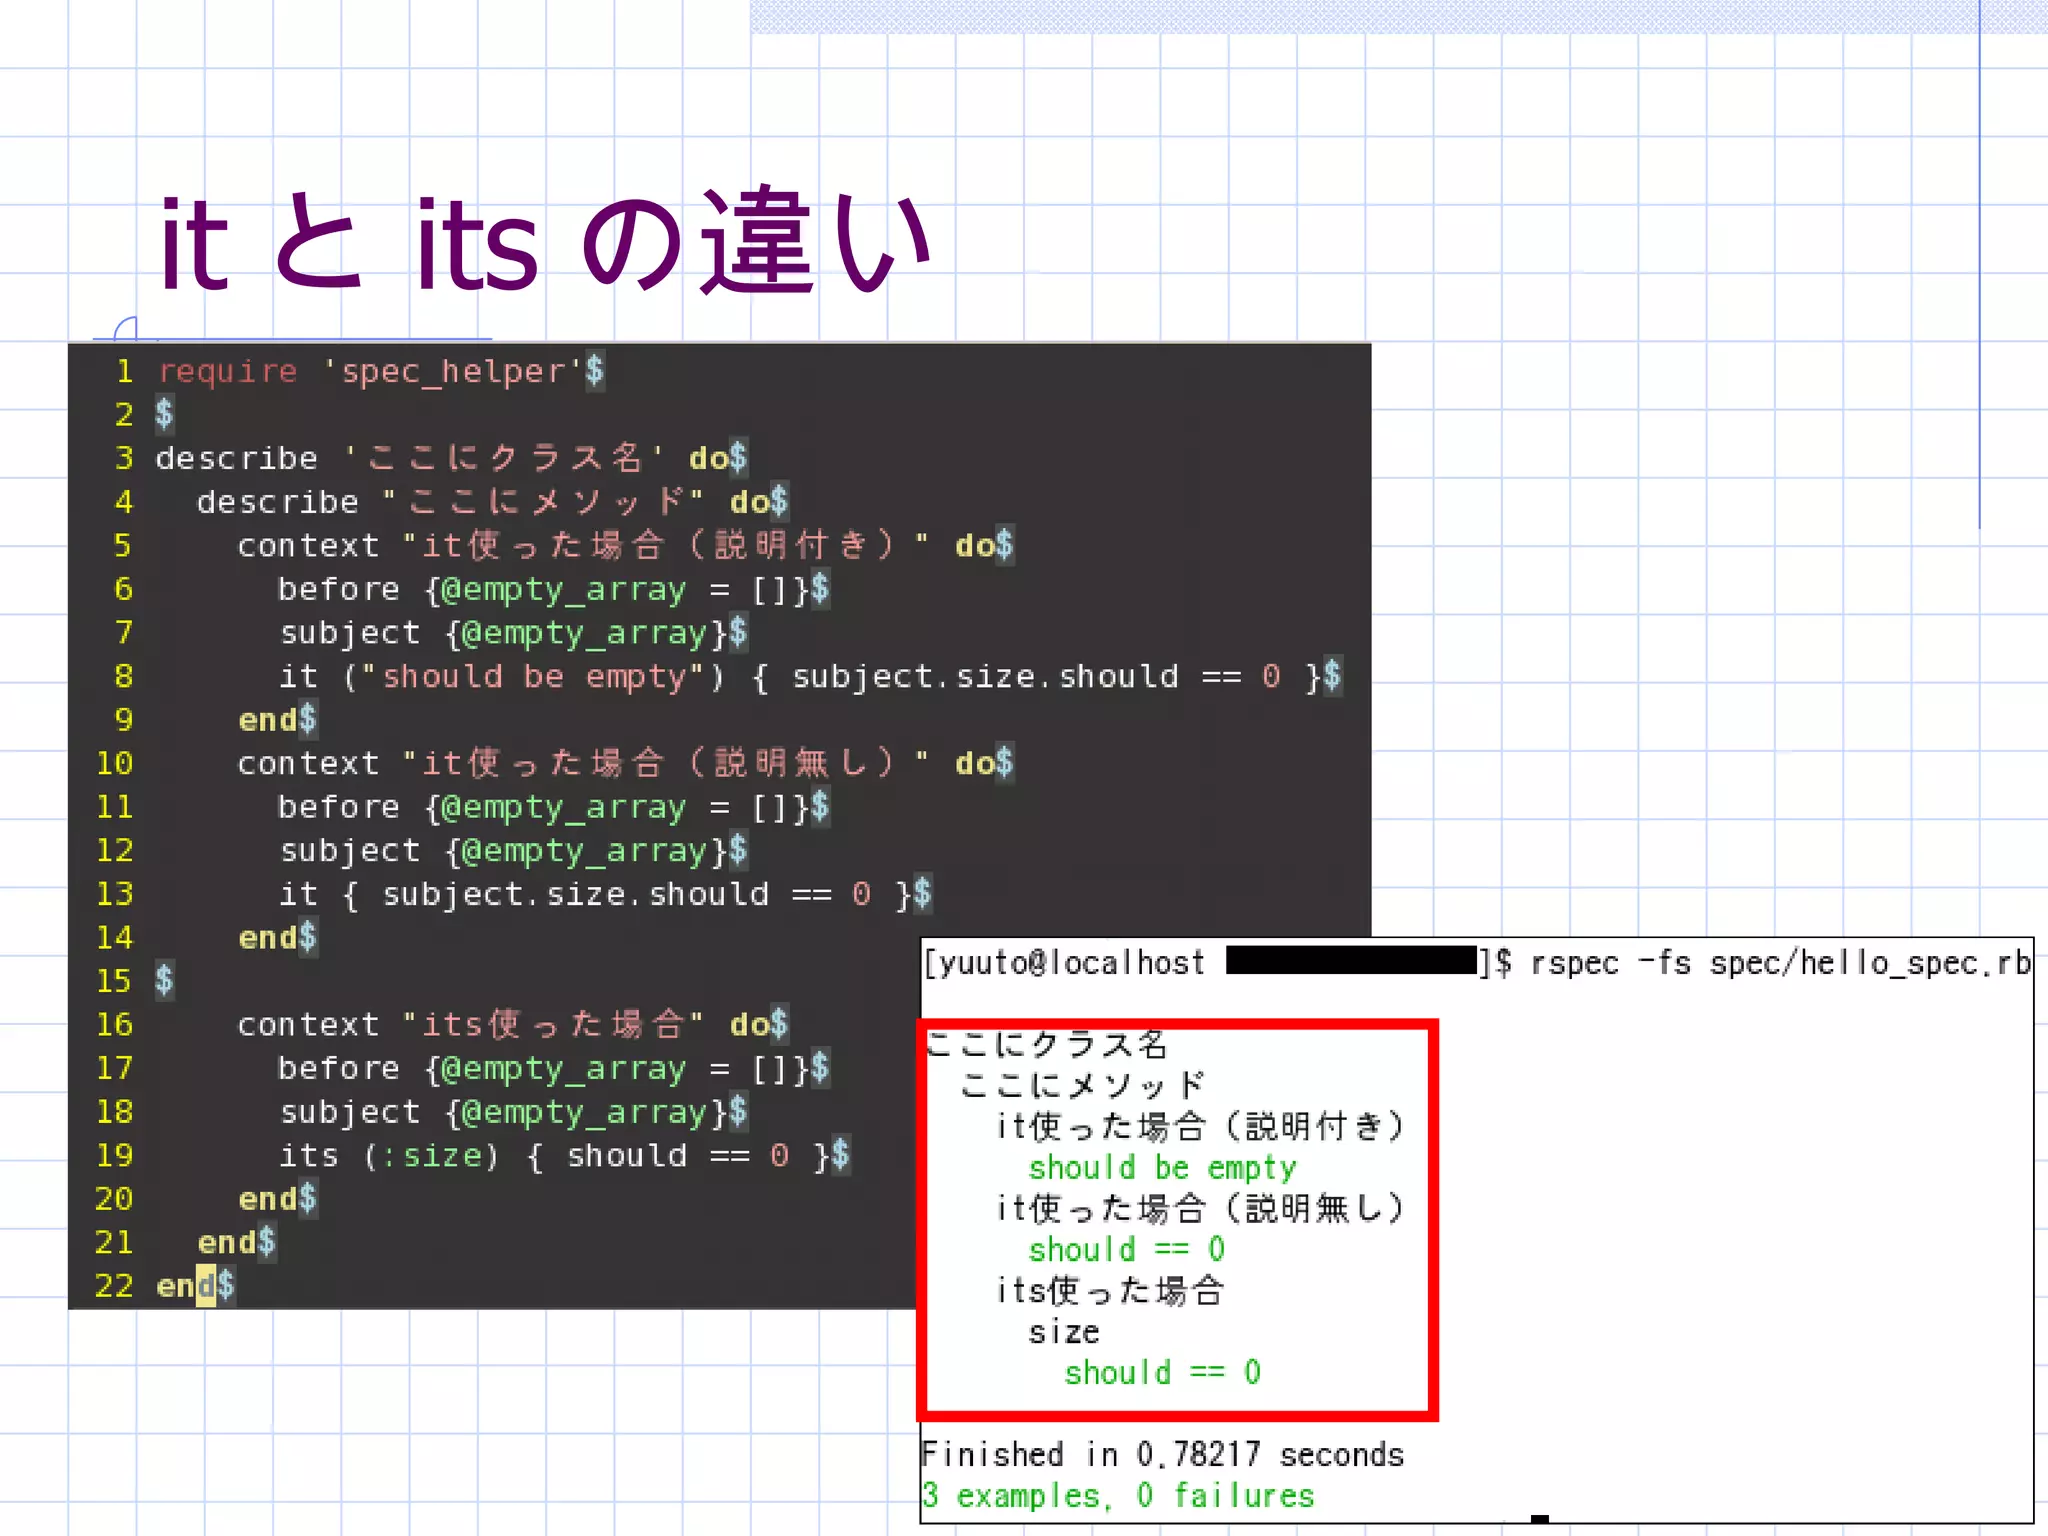Click terminal output 'size'
This screenshot has height=1536, width=2048.
click(x=1064, y=1333)
